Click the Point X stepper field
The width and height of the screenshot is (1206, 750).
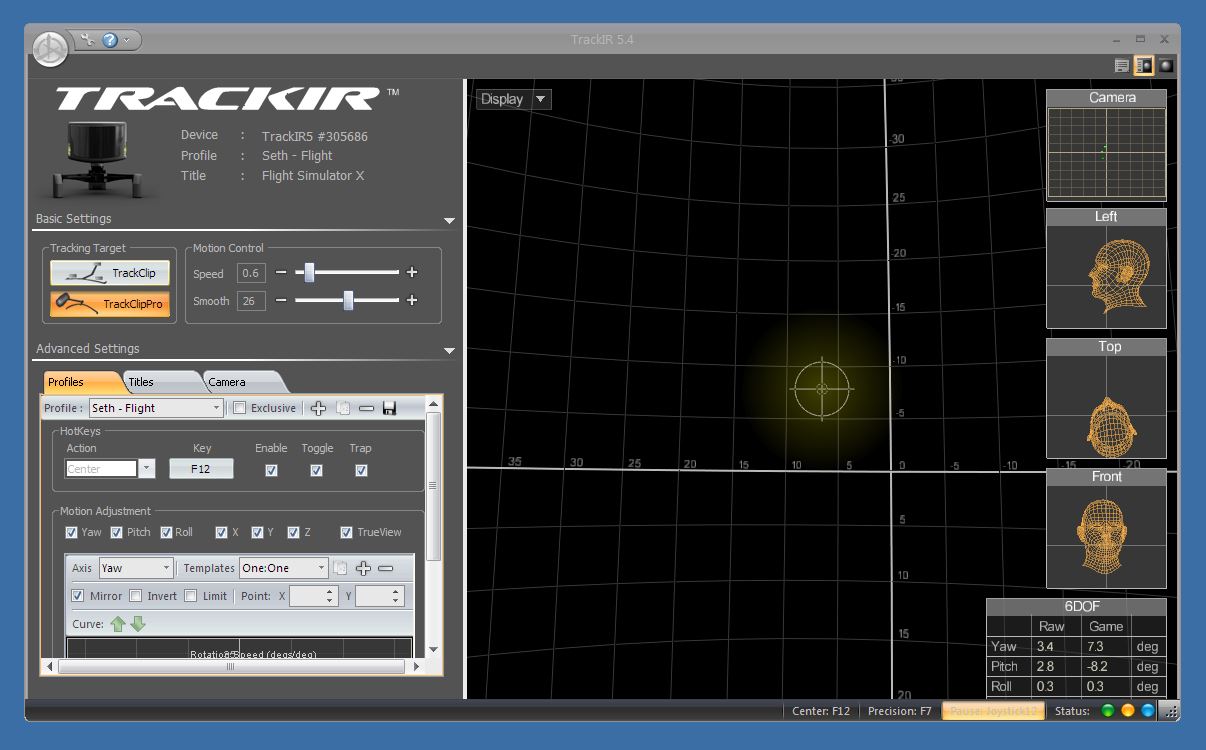314,596
